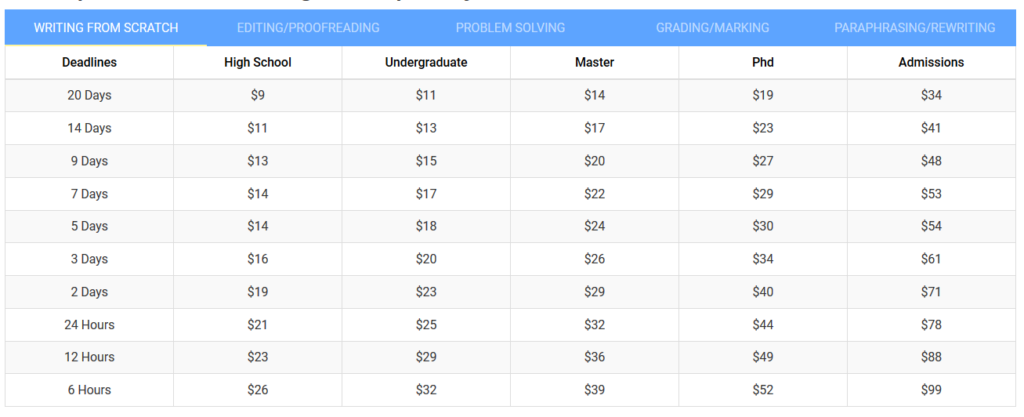The height and width of the screenshot is (417, 1024).
Task: Click the High School column header
Action: click(x=258, y=63)
